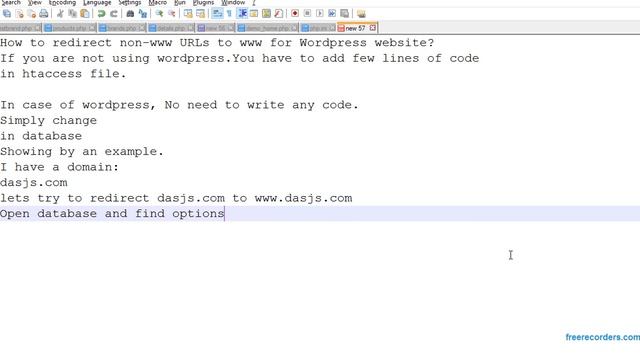This screenshot has width=640, height=360.
Task: Click the line "If you are not using wordpress"
Action: pos(240,58)
